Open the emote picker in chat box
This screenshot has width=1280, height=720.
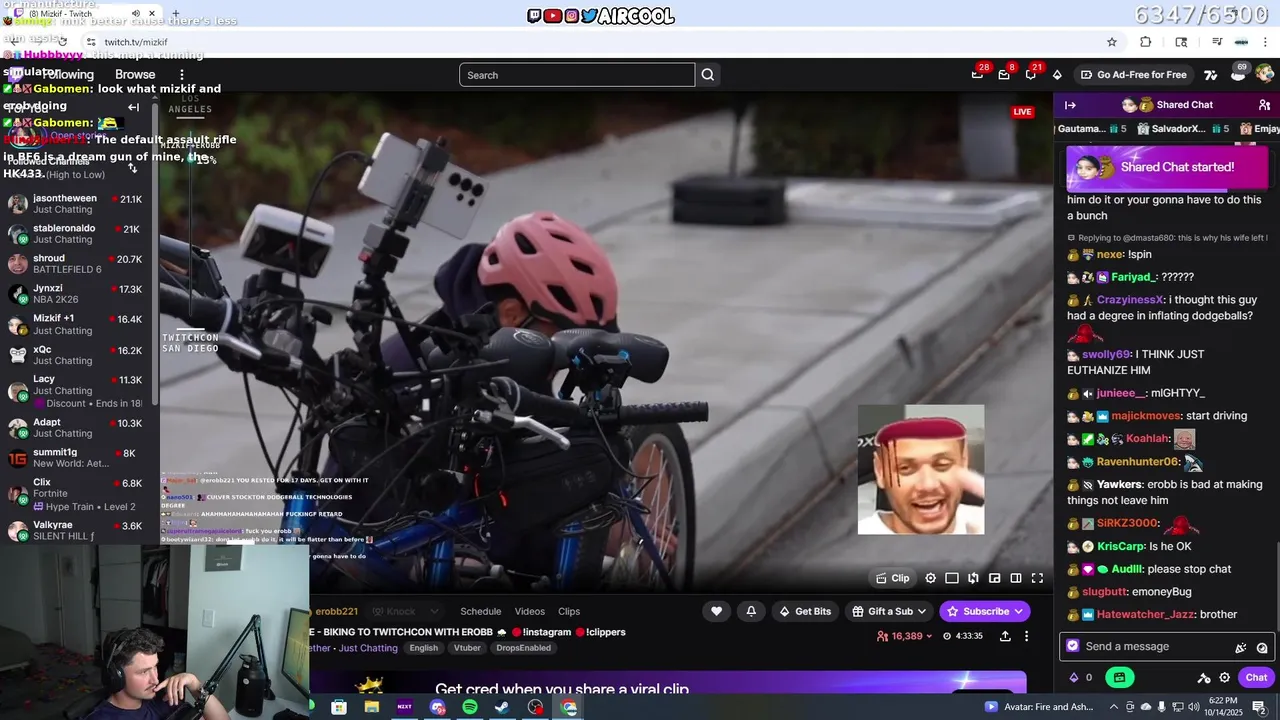tap(1262, 647)
